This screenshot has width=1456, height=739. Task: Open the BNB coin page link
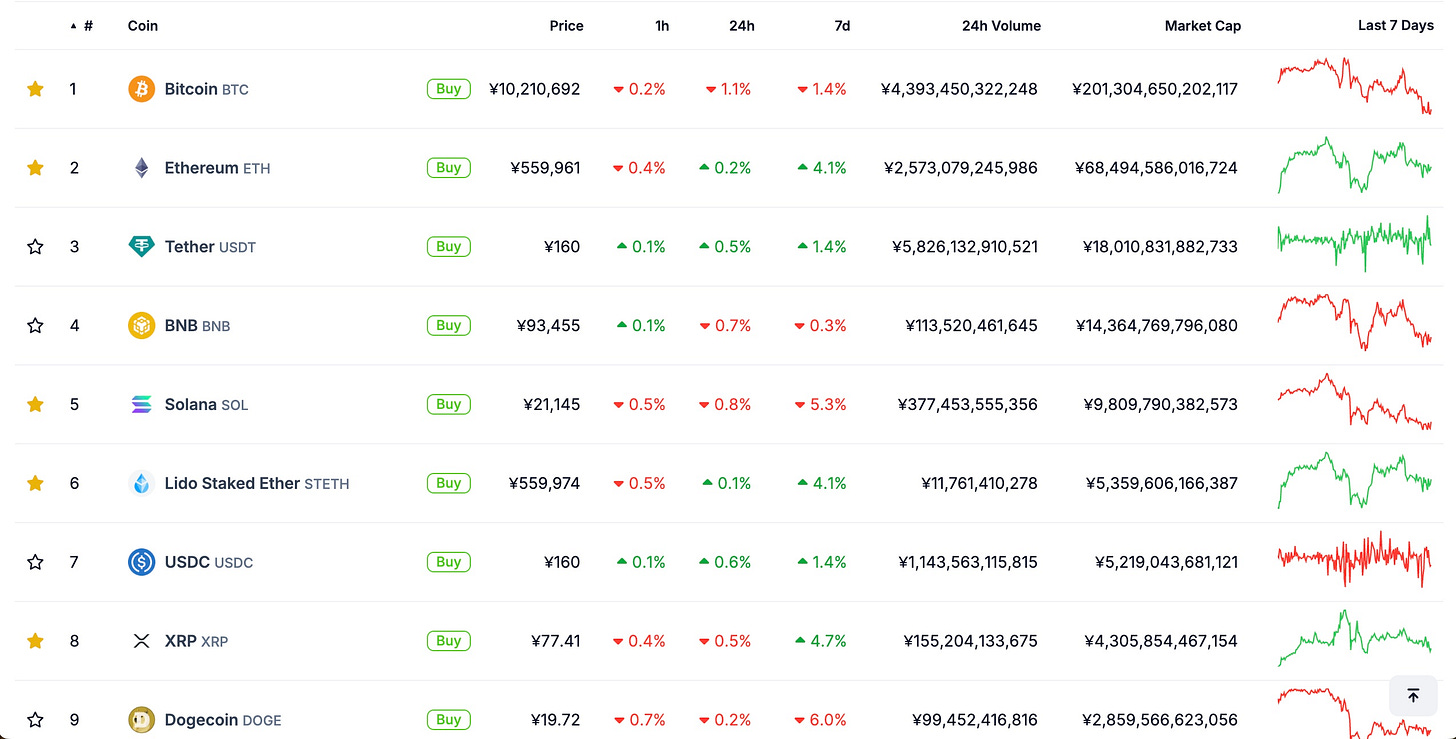(198, 325)
